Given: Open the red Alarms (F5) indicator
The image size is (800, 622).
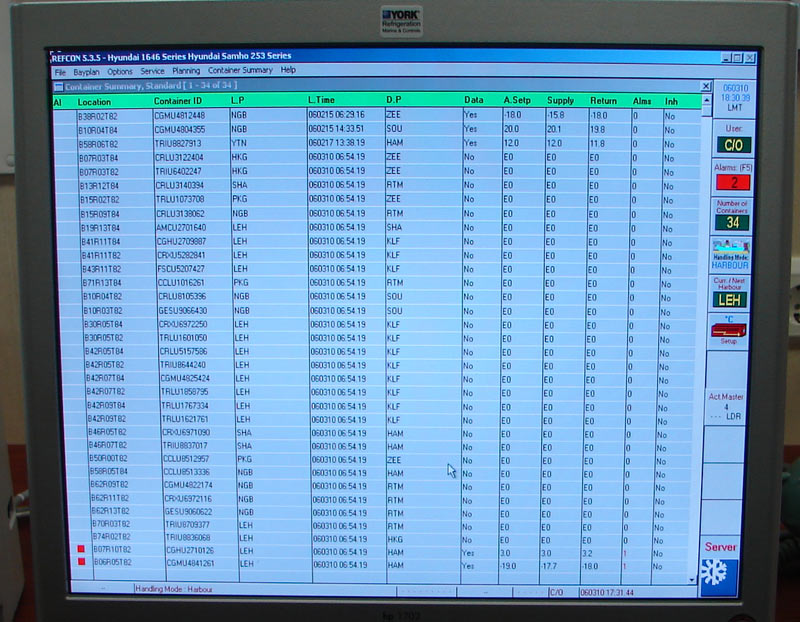Looking at the screenshot, I should (733, 182).
